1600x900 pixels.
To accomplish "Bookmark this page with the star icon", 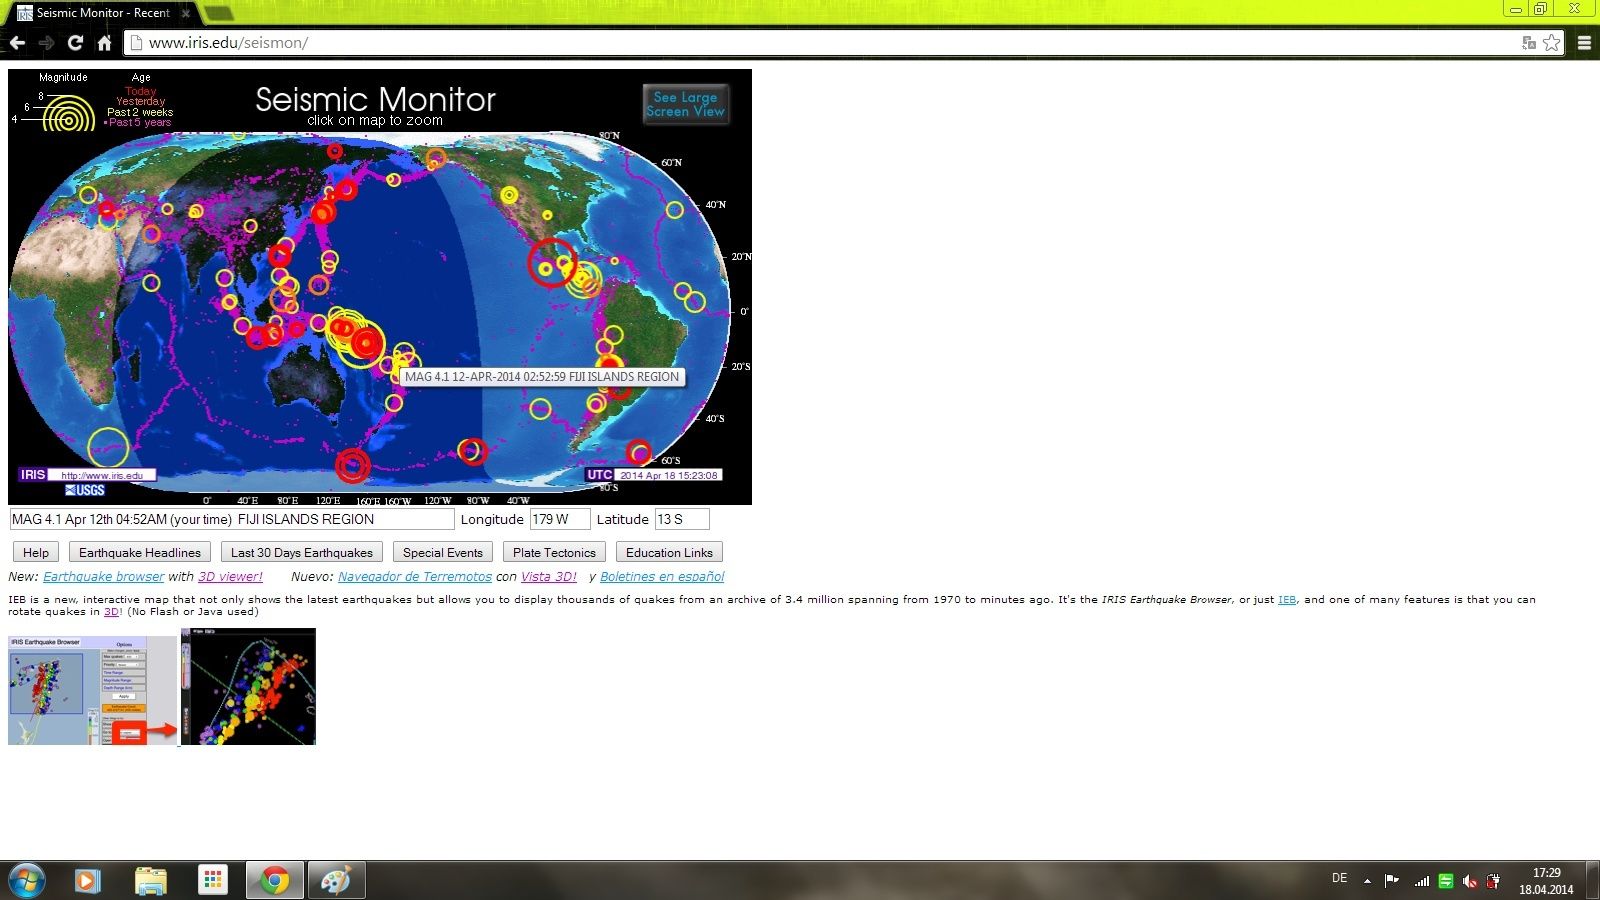I will [x=1551, y=42].
